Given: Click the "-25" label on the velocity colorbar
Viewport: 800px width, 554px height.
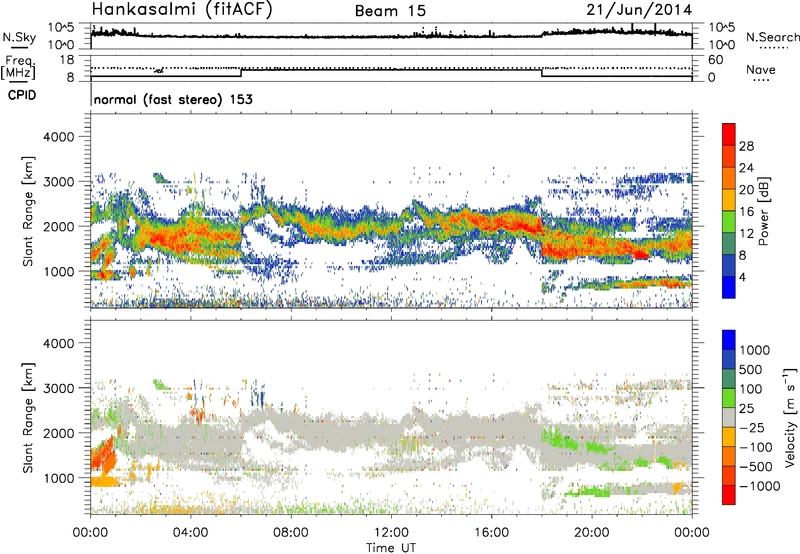Looking at the screenshot, I should (752, 428).
